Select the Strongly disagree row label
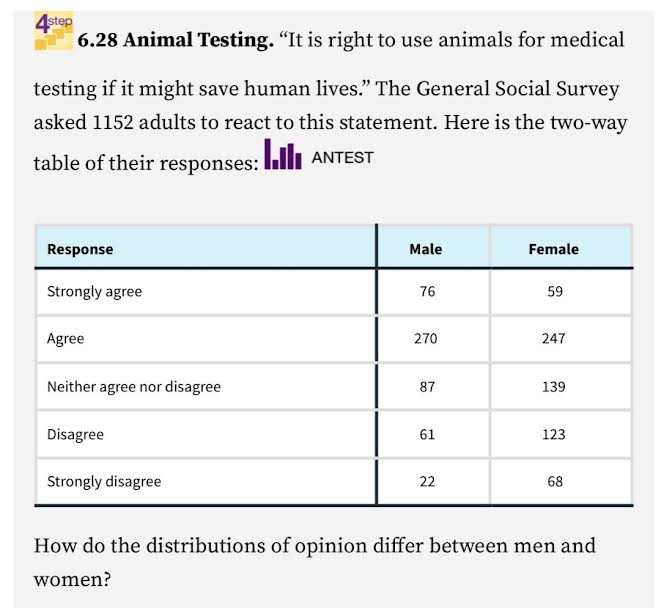This screenshot has height=608, width=672. click(104, 481)
